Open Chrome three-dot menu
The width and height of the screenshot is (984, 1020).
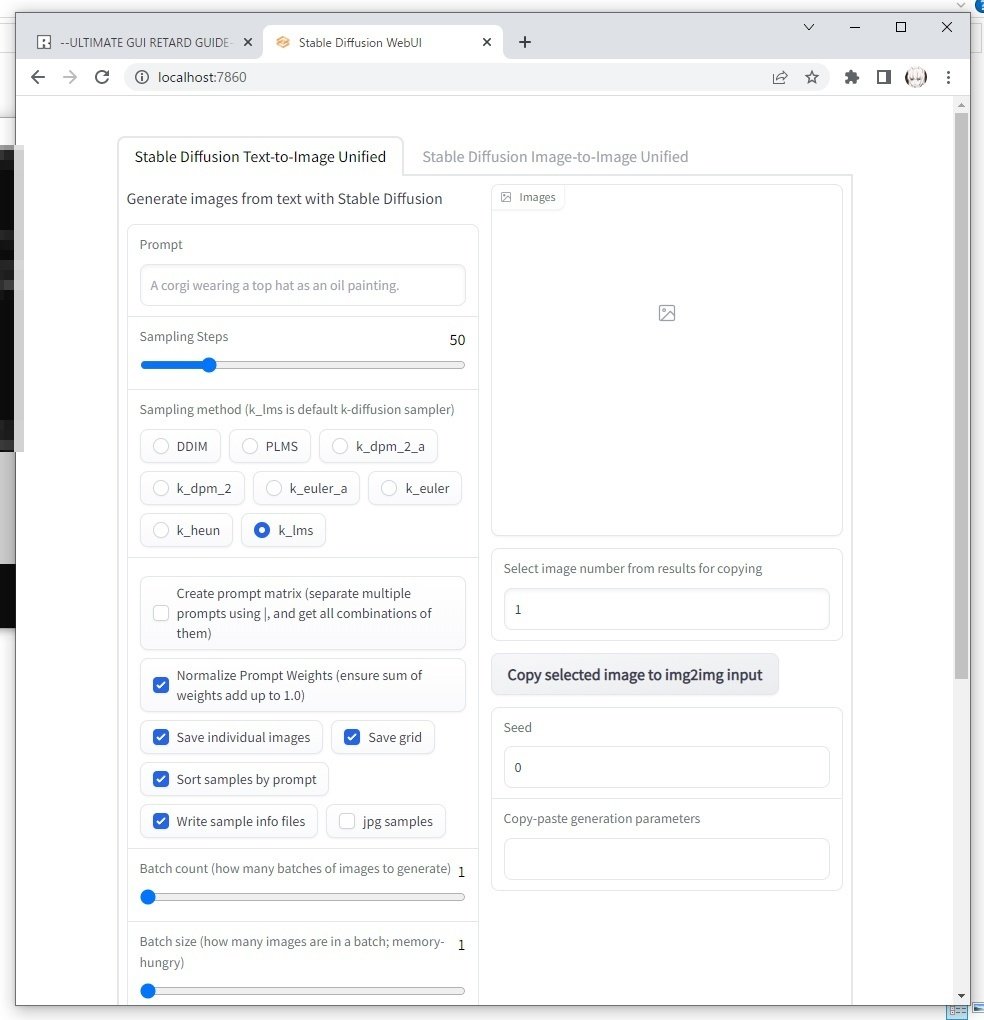click(x=948, y=77)
